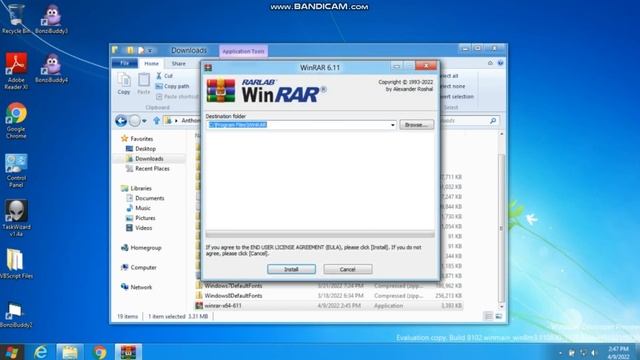Image resolution: width=640 pixels, height=360 pixels.
Task: Click the Copy ribbon icon in Explorer
Action: tap(124, 84)
